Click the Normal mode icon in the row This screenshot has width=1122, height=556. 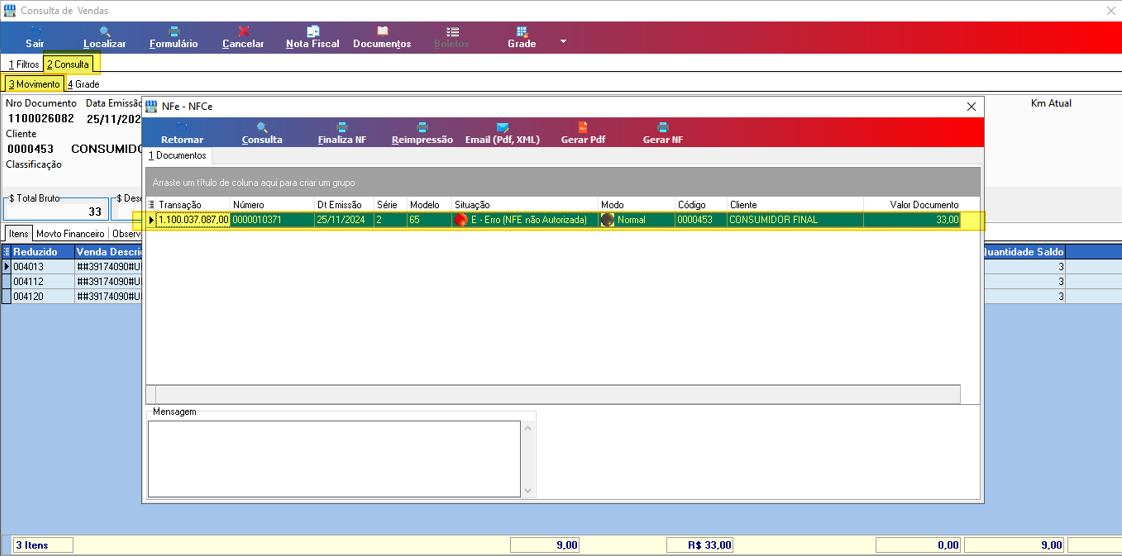click(608, 220)
